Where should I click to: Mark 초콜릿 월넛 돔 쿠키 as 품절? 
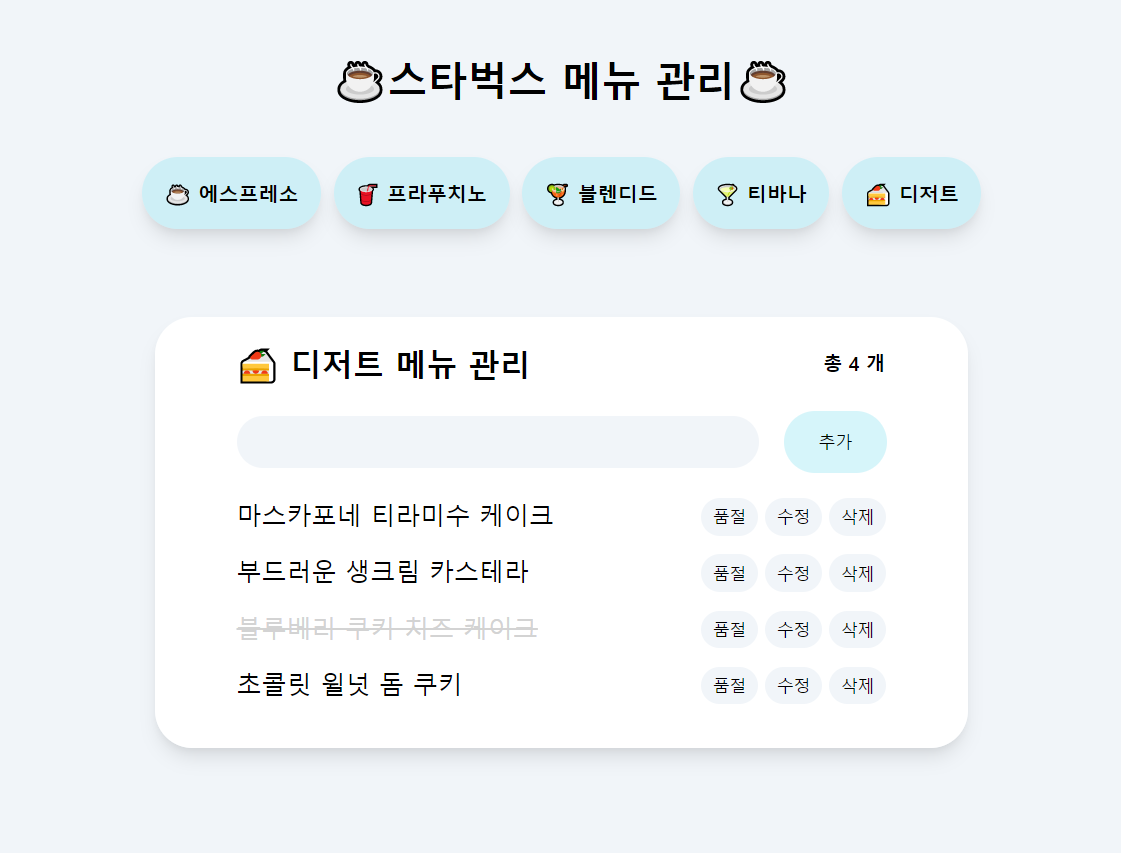click(x=729, y=685)
